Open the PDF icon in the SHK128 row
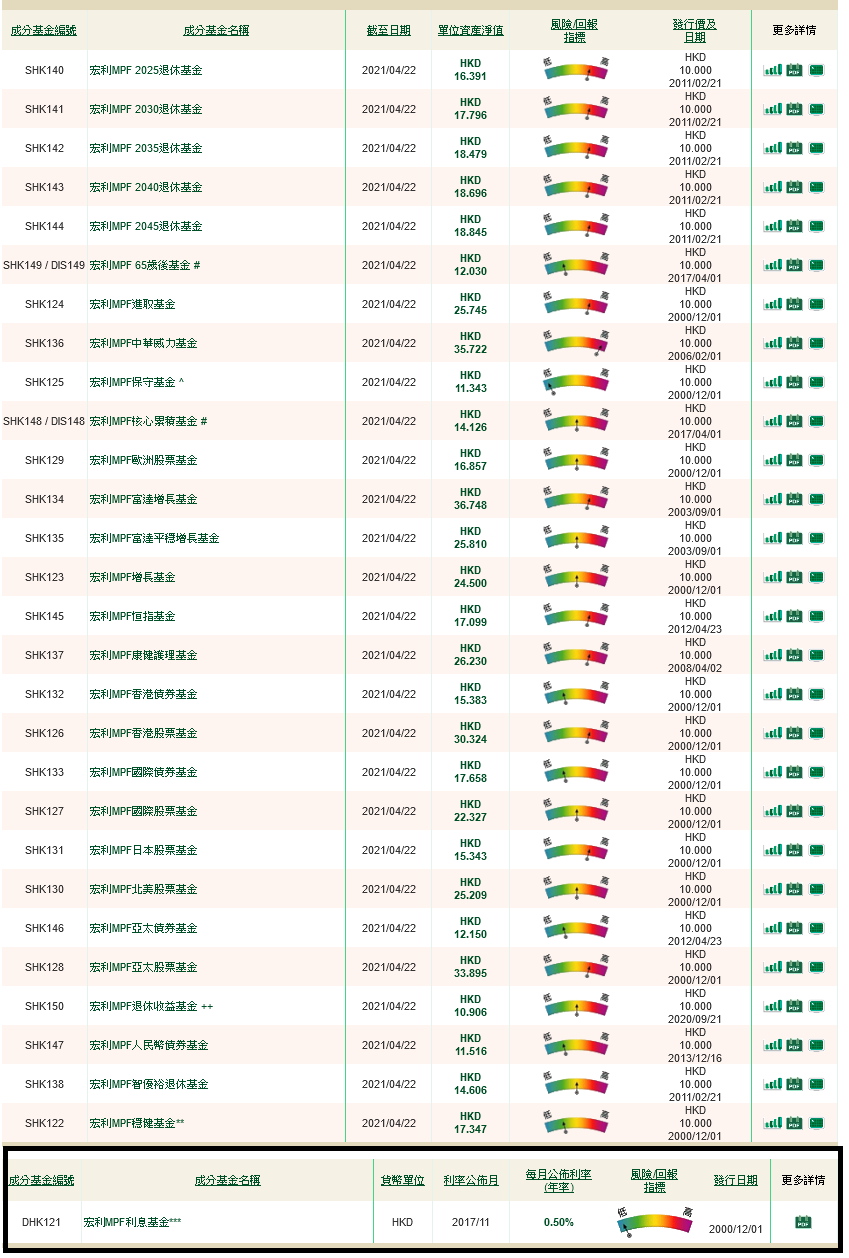The height and width of the screenshot is (1258, 849). 794,967
